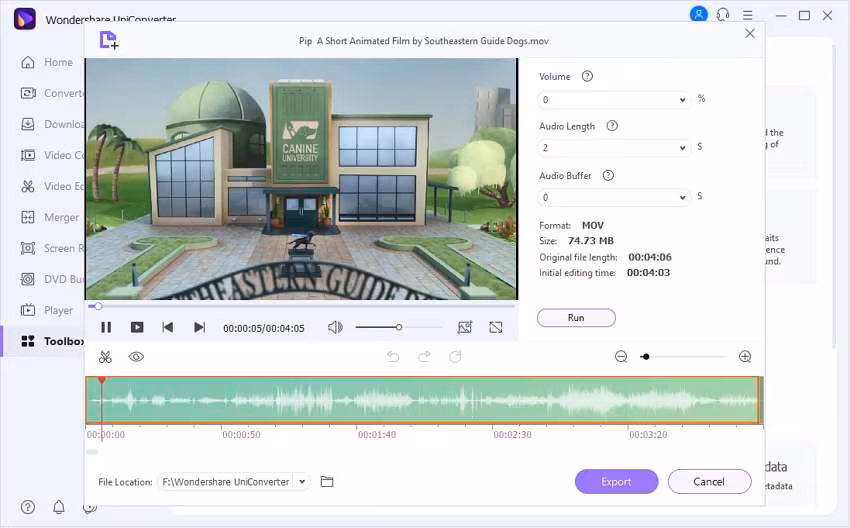Click the 00:02:30 timeline ruler mark
This screenshot has width=850, height=528.
pyautogui.click(x=512, y=435)
